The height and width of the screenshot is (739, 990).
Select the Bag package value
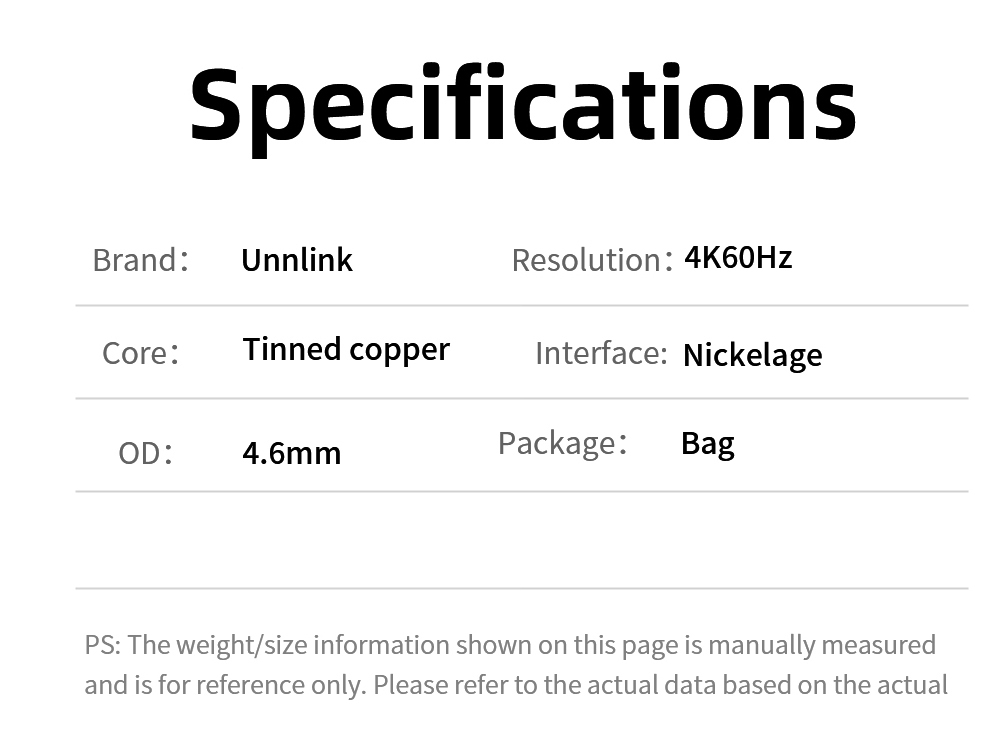click(x=707, y=443)
